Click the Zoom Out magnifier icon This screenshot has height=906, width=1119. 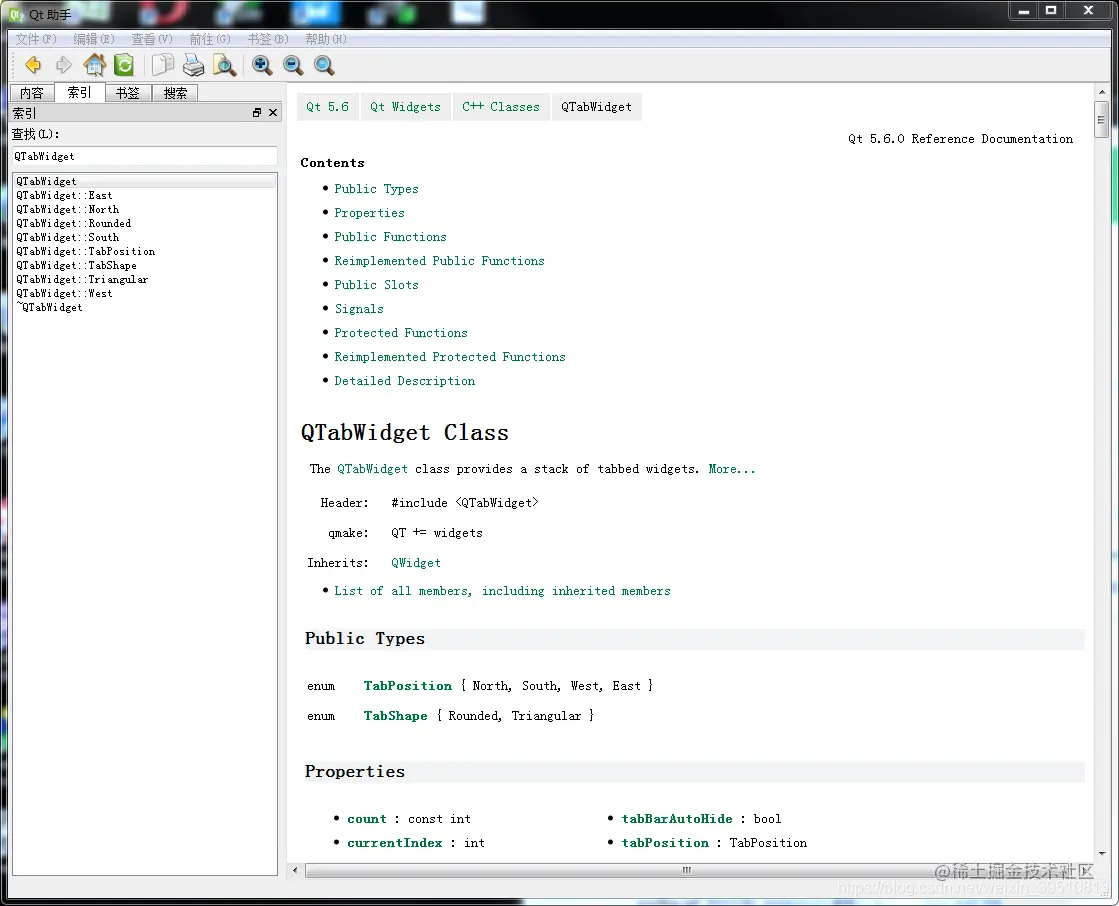click(x=293, y=66)
